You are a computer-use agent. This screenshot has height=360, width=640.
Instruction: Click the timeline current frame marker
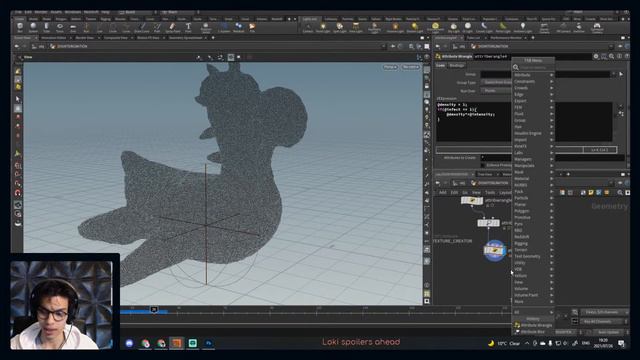(x=154, y=309)
